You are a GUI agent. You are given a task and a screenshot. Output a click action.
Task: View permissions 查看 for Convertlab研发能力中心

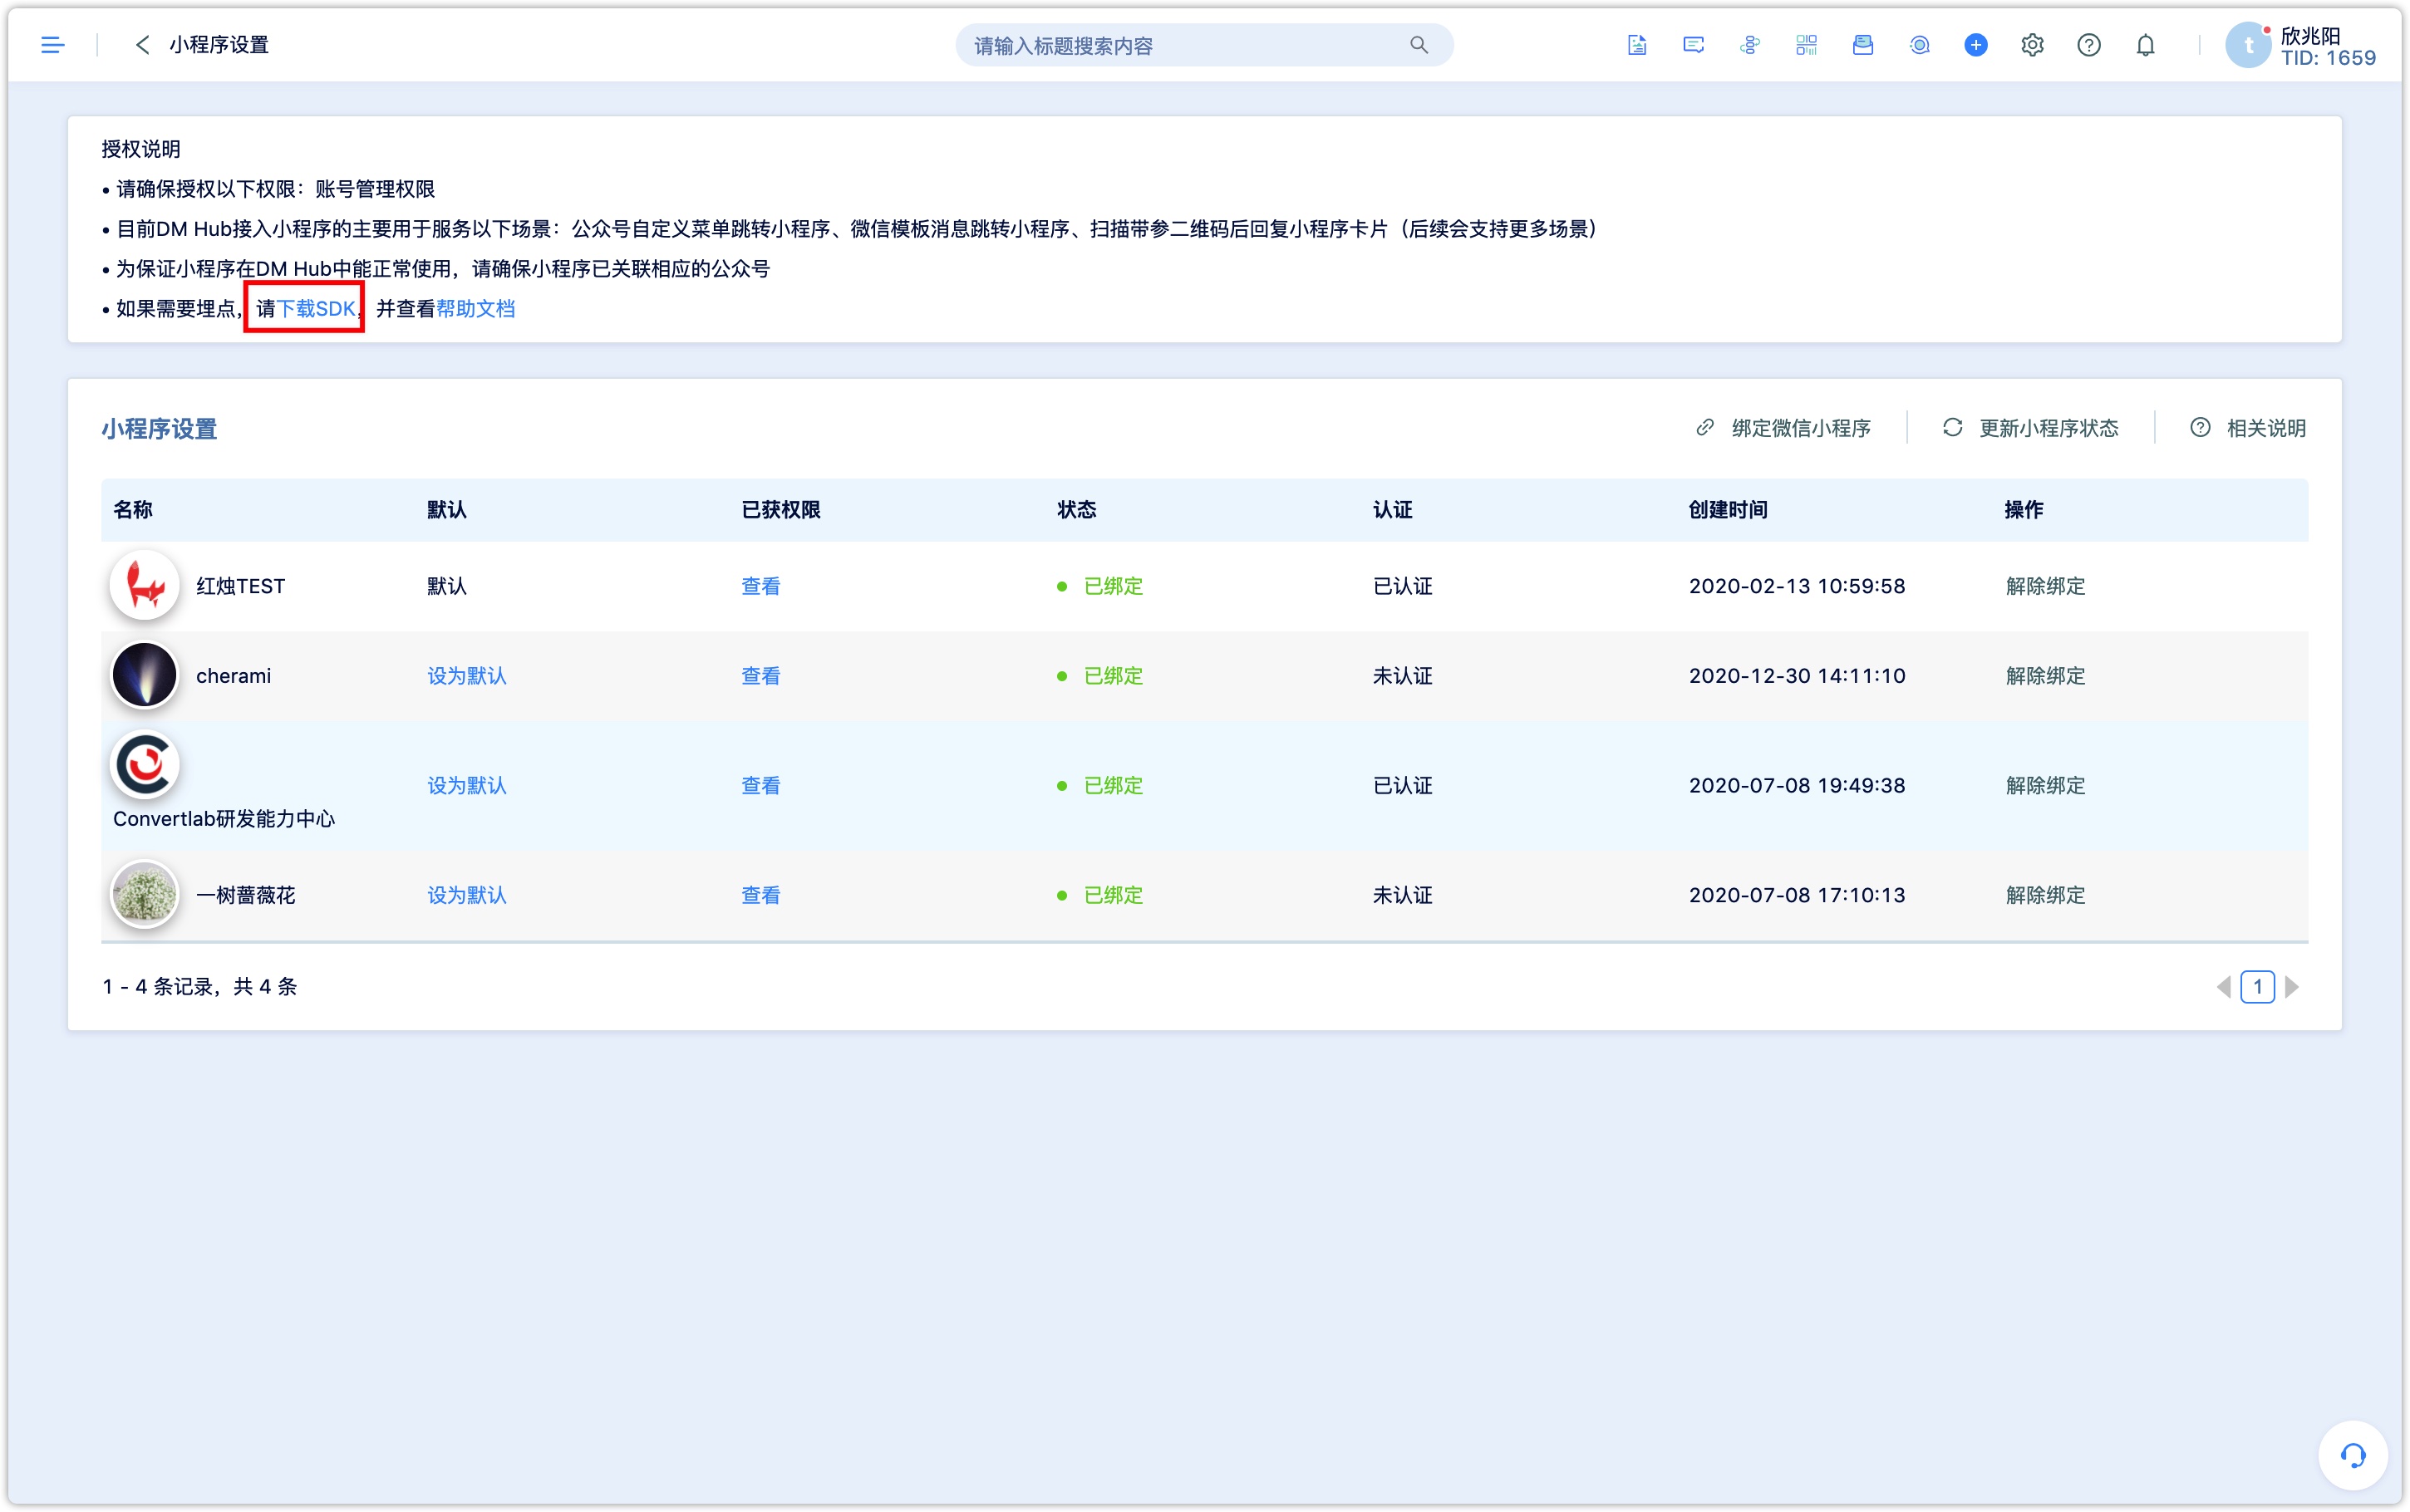pos(761,786)
